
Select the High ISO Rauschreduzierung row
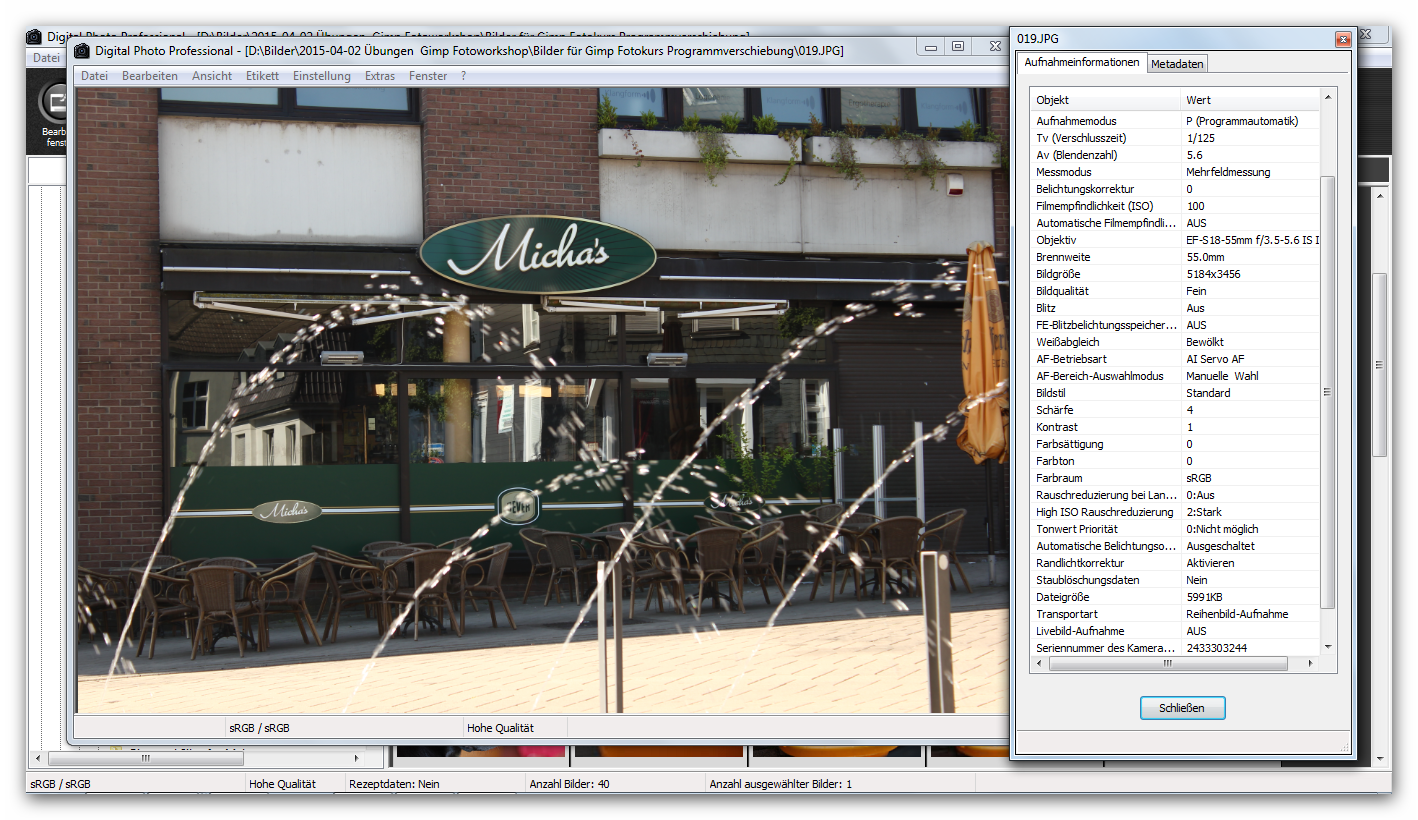[1175, 512]
